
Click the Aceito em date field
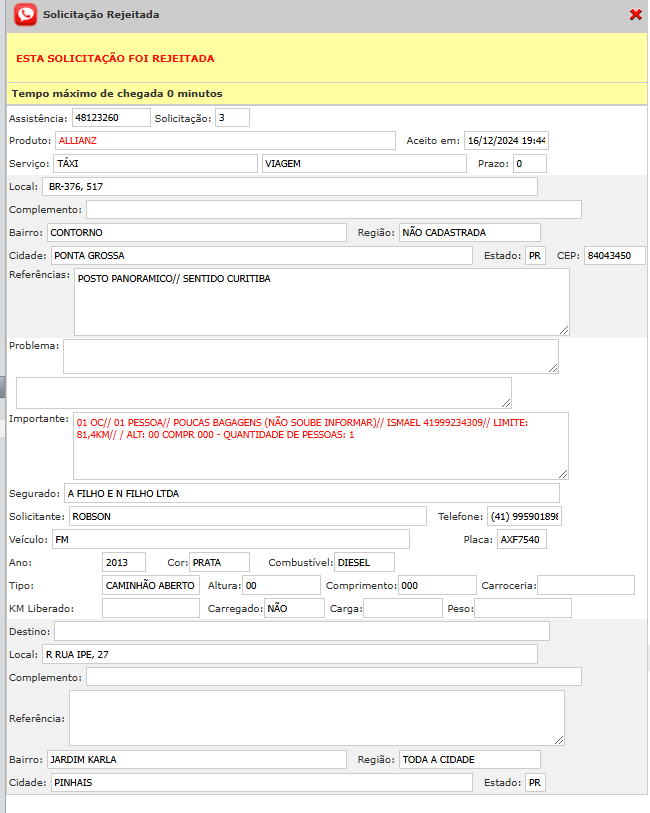pyautogui.click(x=506, y=140)
